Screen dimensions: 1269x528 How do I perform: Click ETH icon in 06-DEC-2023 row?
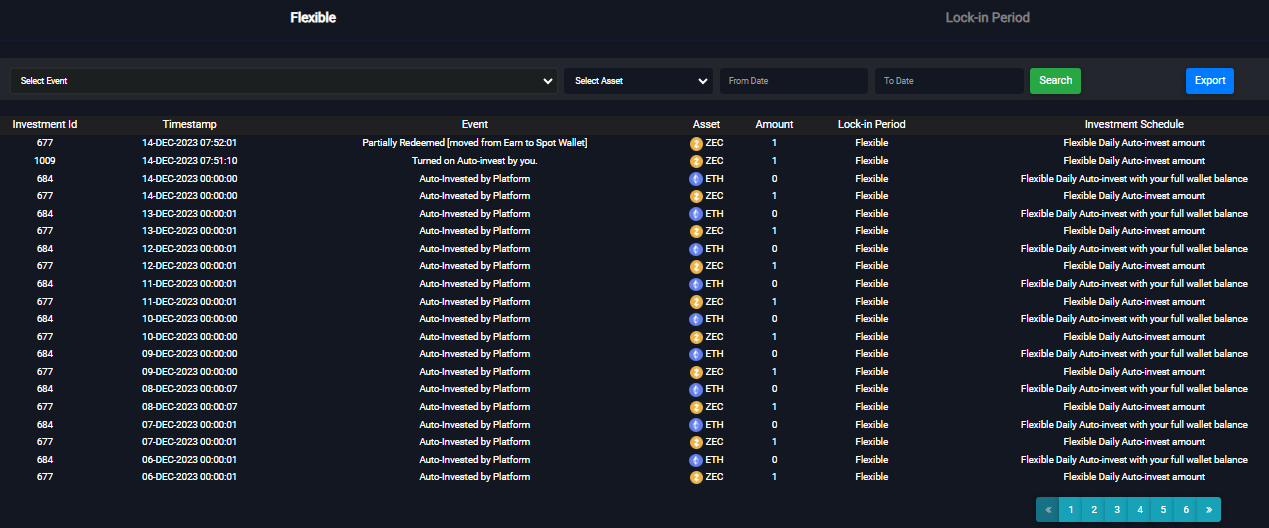pos(696,460)
